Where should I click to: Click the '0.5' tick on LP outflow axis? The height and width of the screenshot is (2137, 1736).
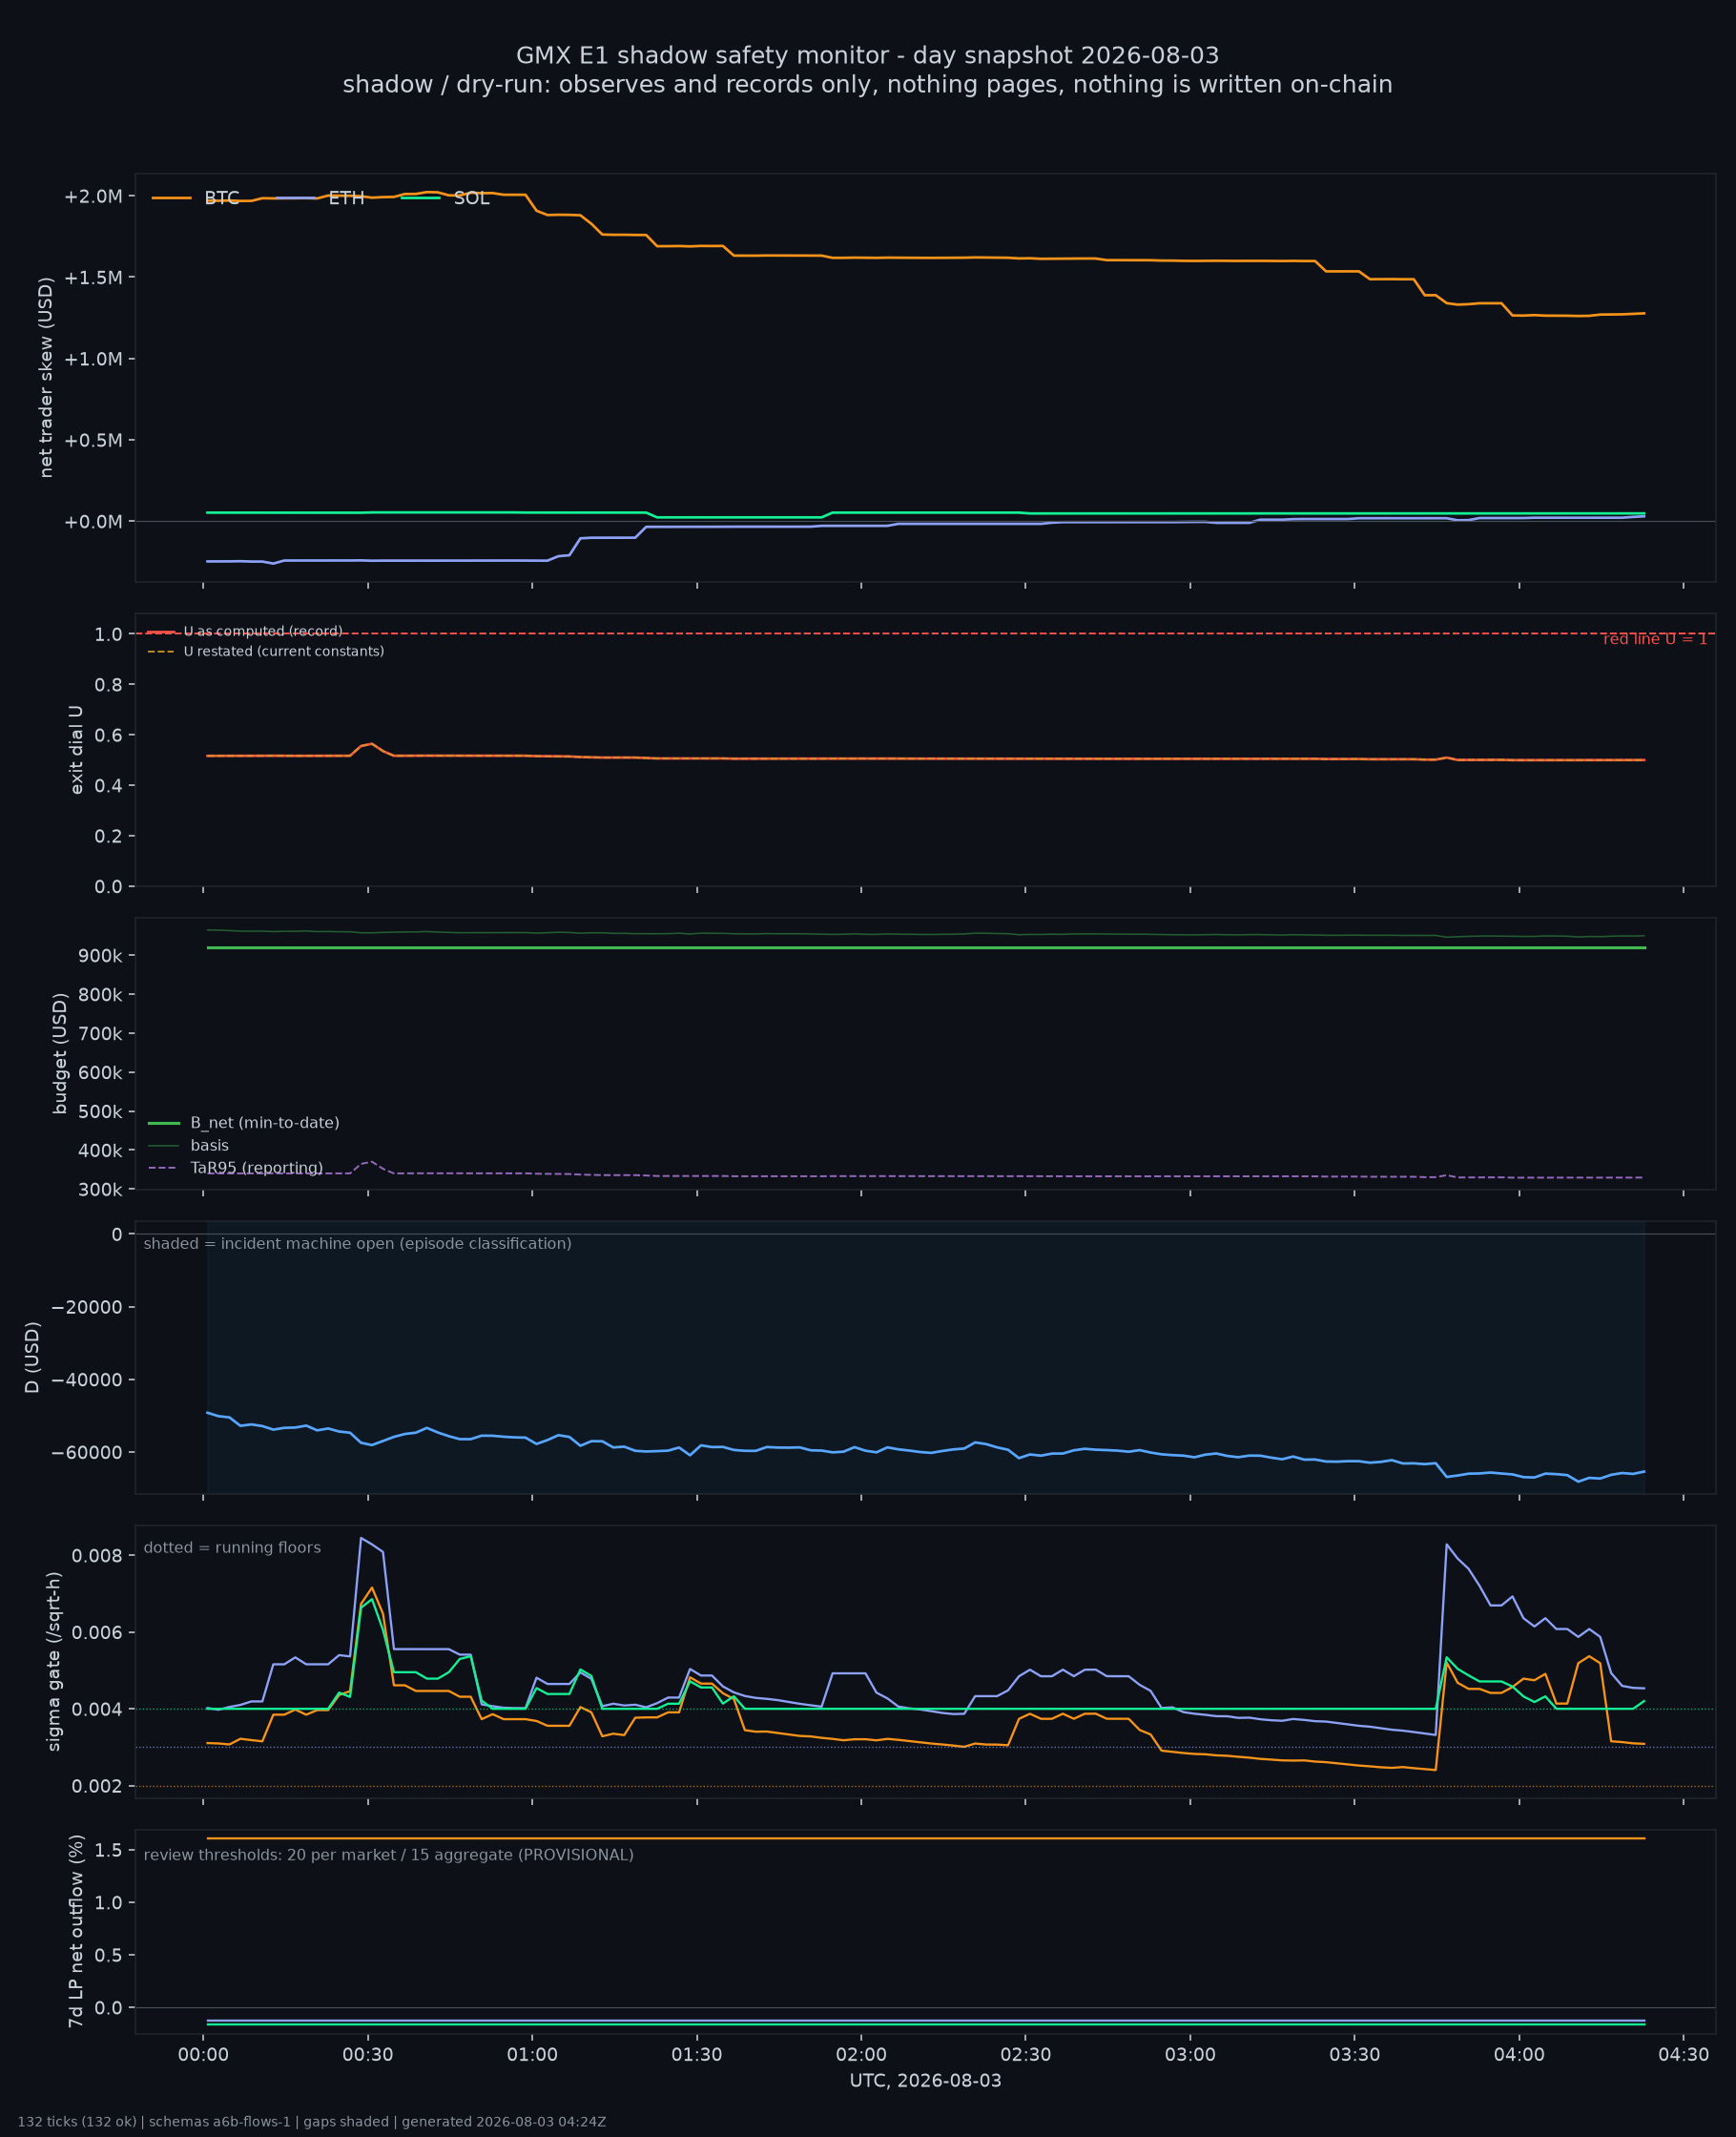[x=108, y=1956]
